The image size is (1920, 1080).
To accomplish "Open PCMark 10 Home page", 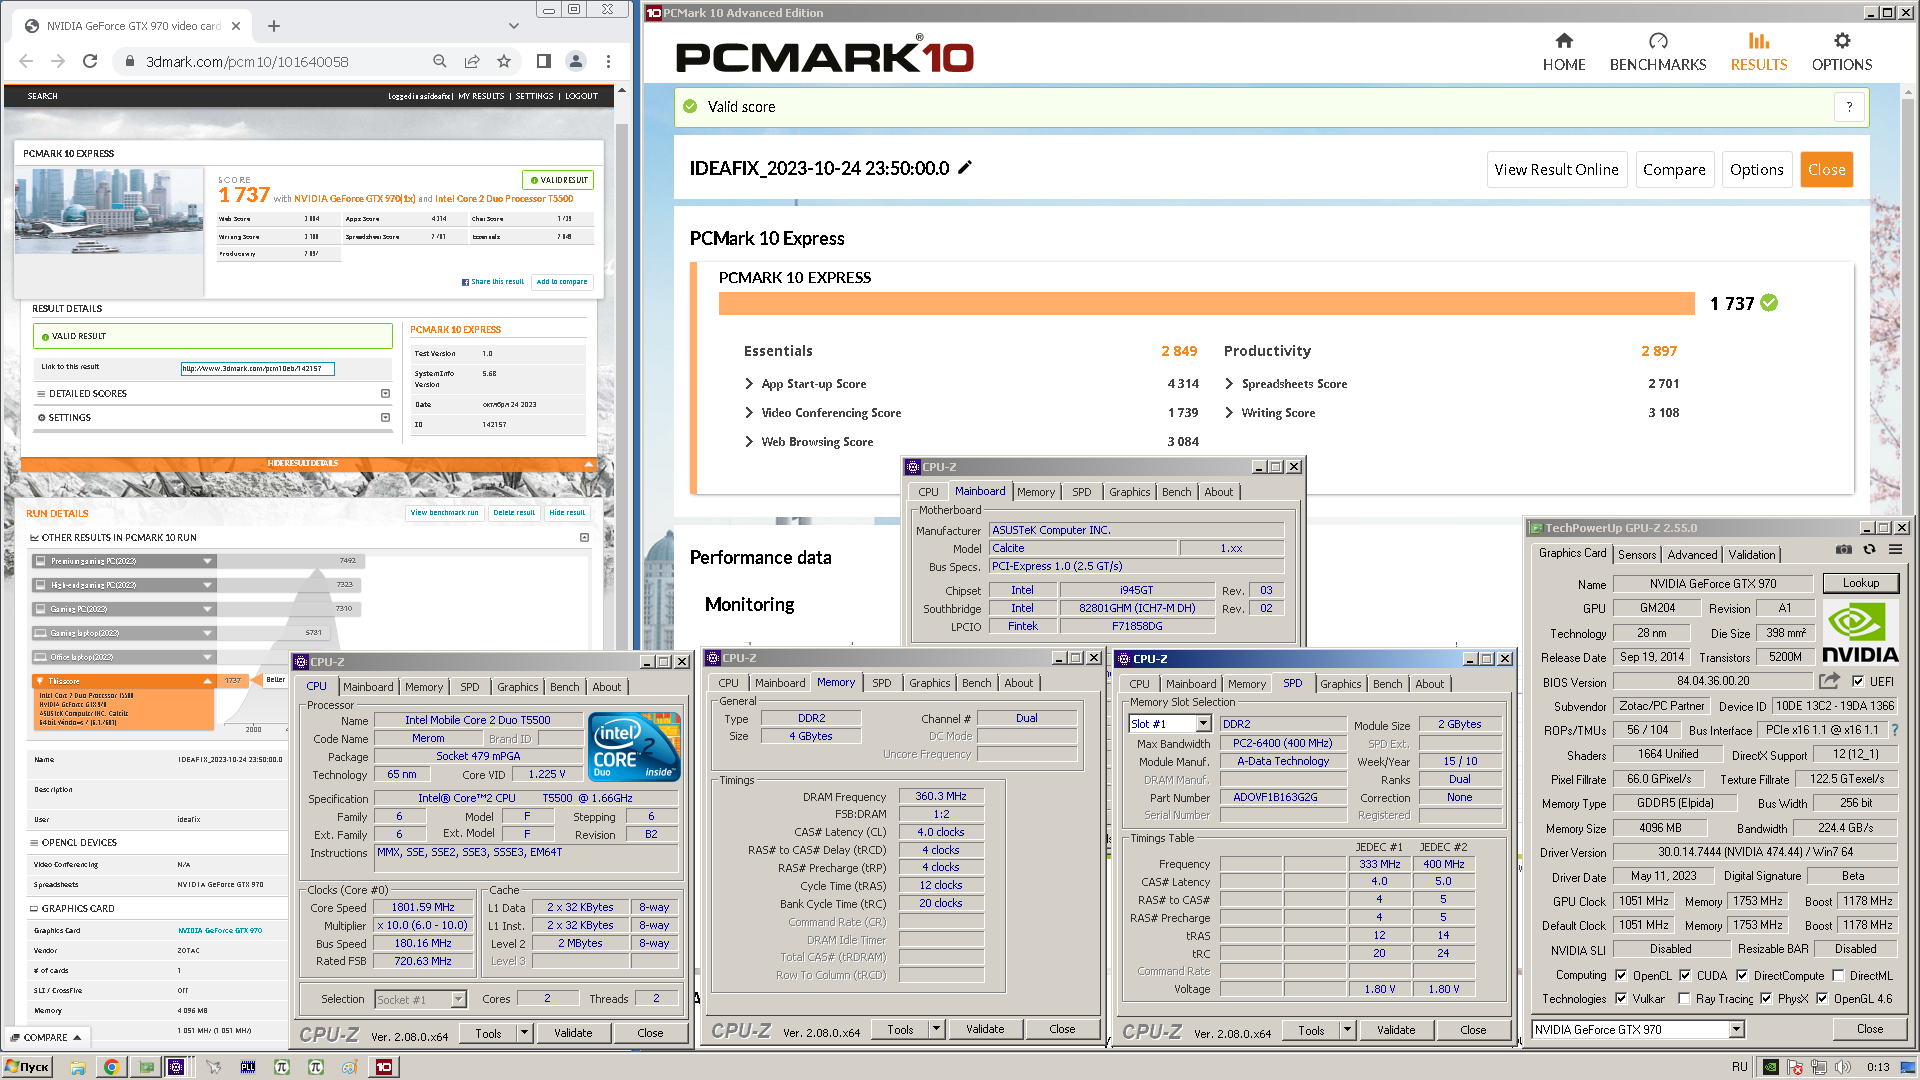I will point(1564,52).
